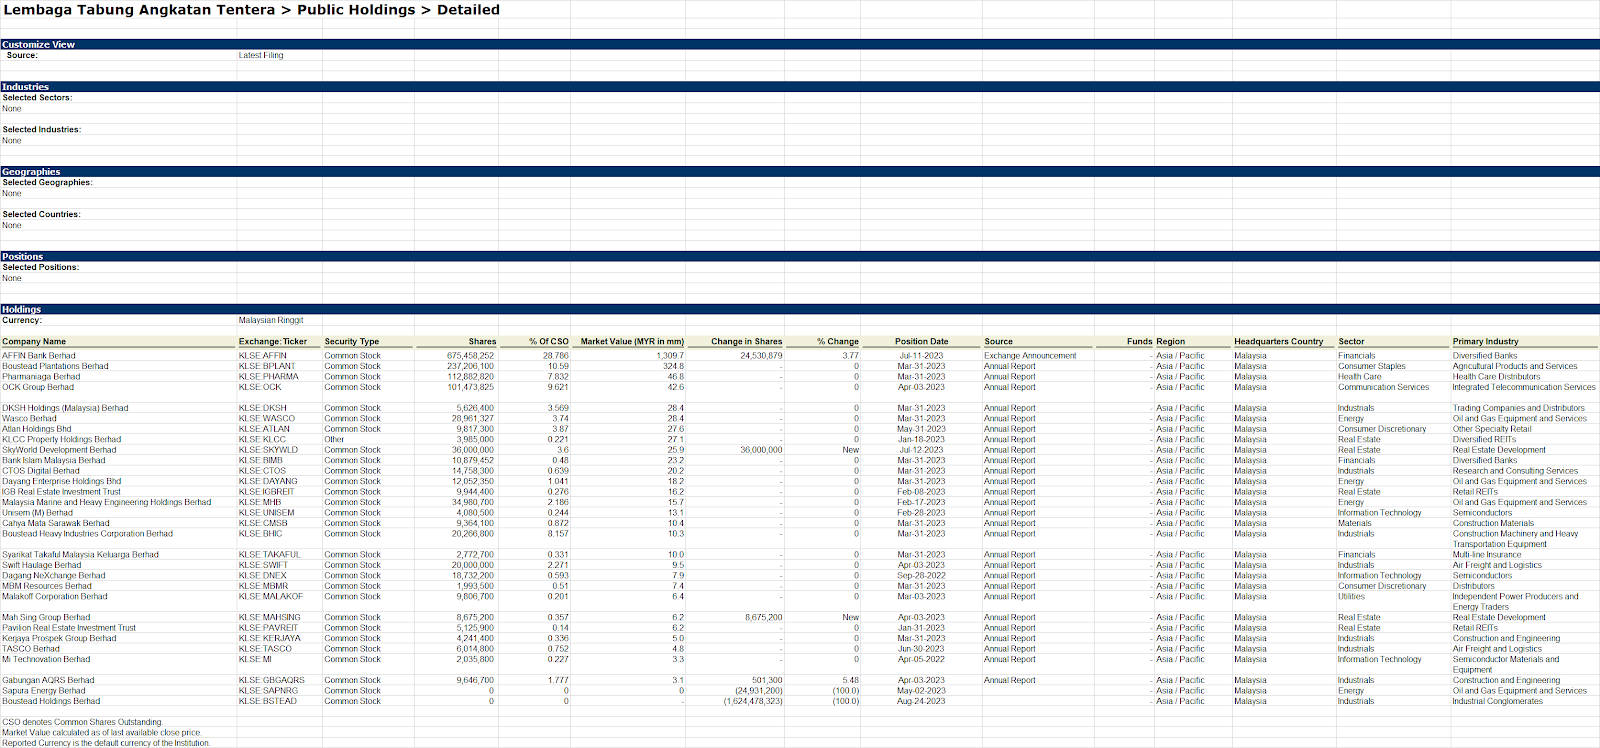Screen dimensions: 1600x748
Task: Click the 'Latest Filing' source value
Action: [x=261, y=55]
